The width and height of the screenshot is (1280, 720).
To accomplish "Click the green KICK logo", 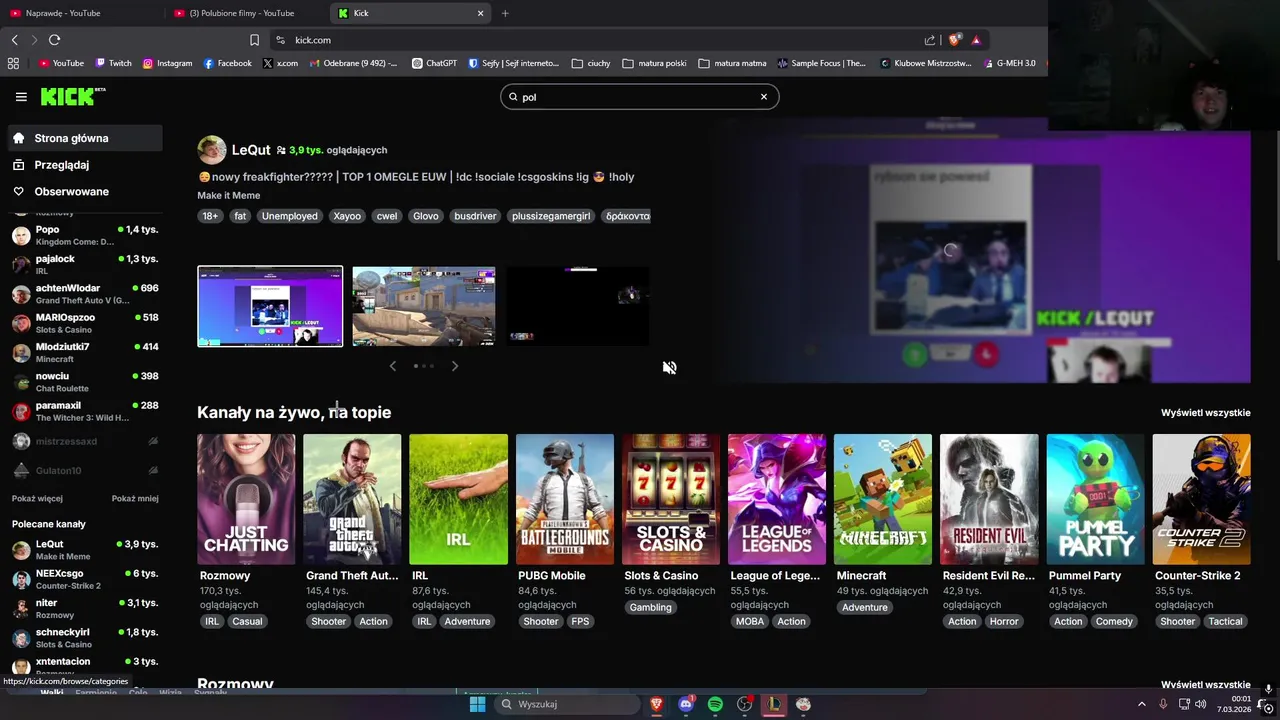I will (x=72, y=96).
